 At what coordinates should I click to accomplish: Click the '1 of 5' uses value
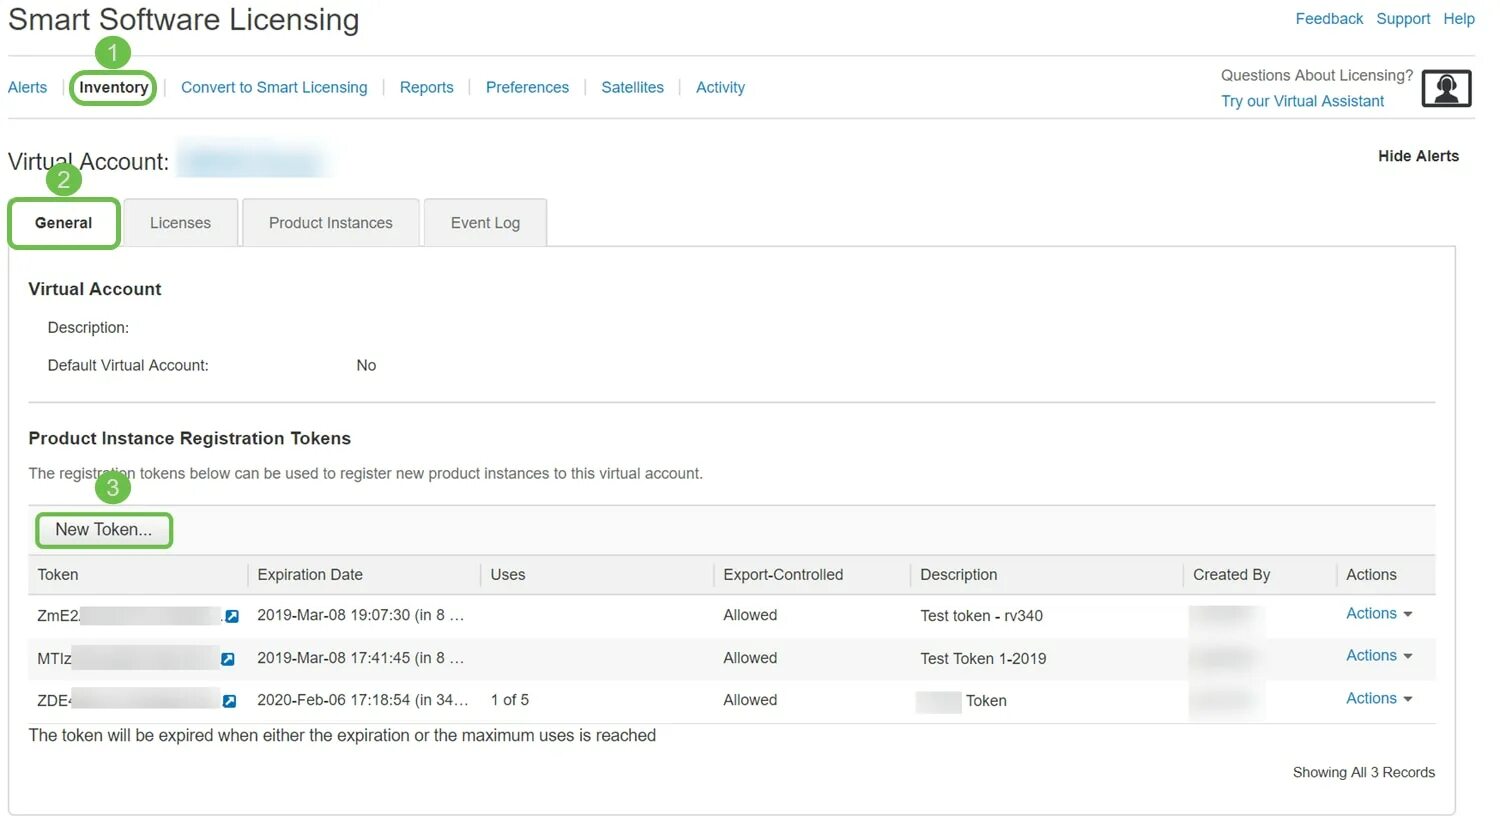click(509, 701)
